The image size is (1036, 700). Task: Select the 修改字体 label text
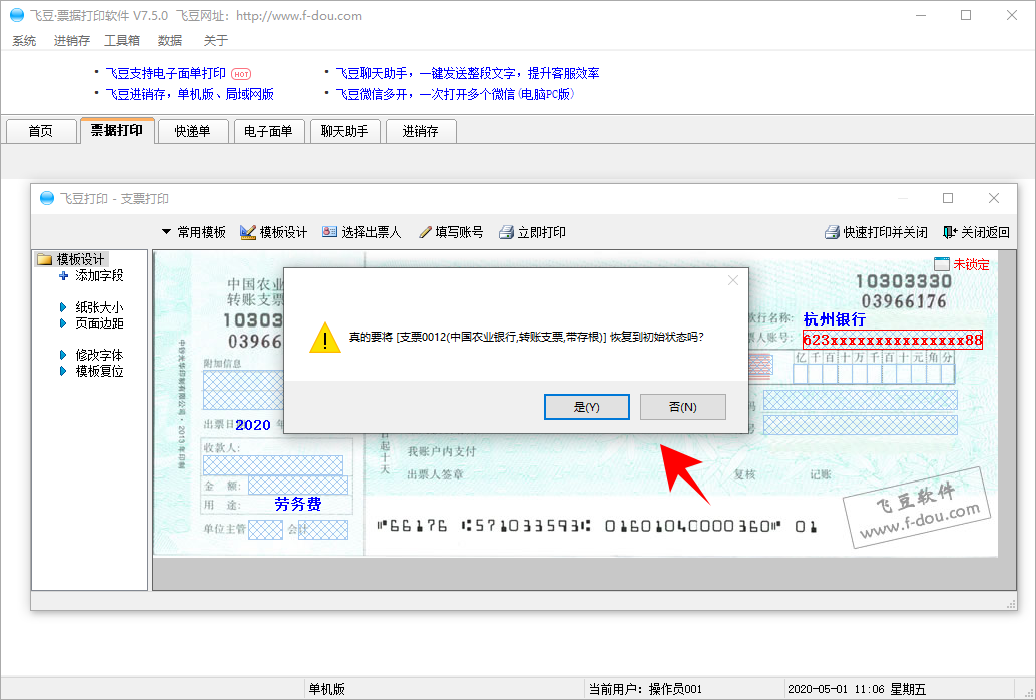(99, 355)
